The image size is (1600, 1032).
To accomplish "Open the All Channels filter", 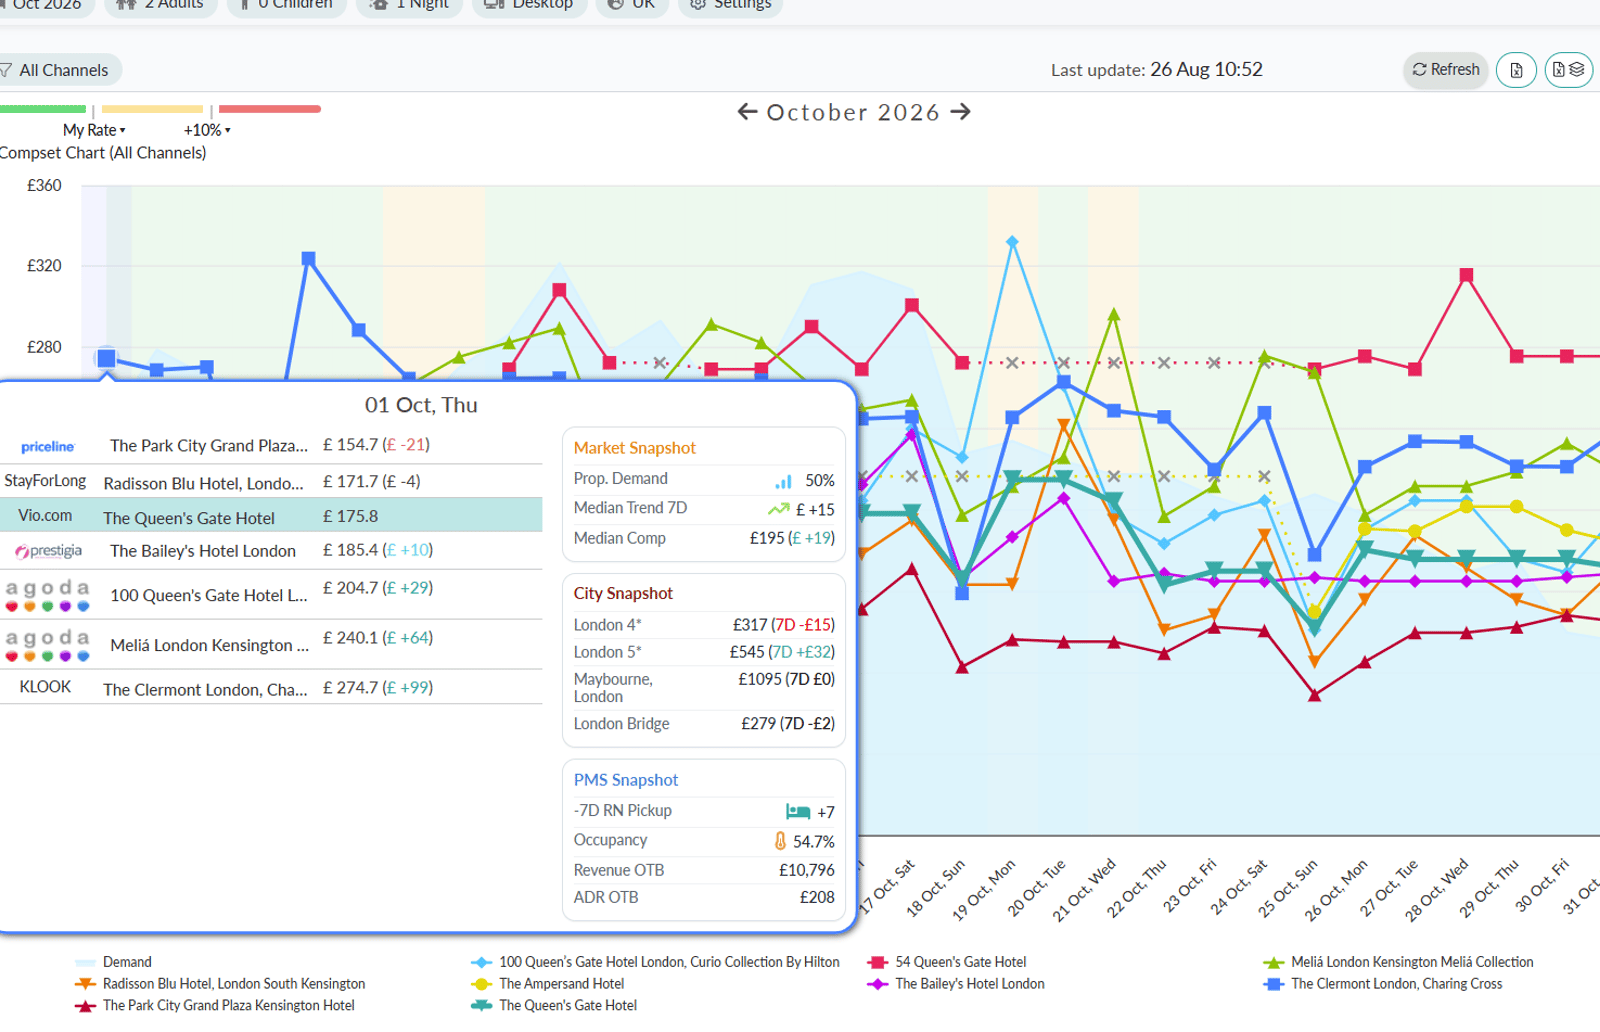I will pos(60,70).
